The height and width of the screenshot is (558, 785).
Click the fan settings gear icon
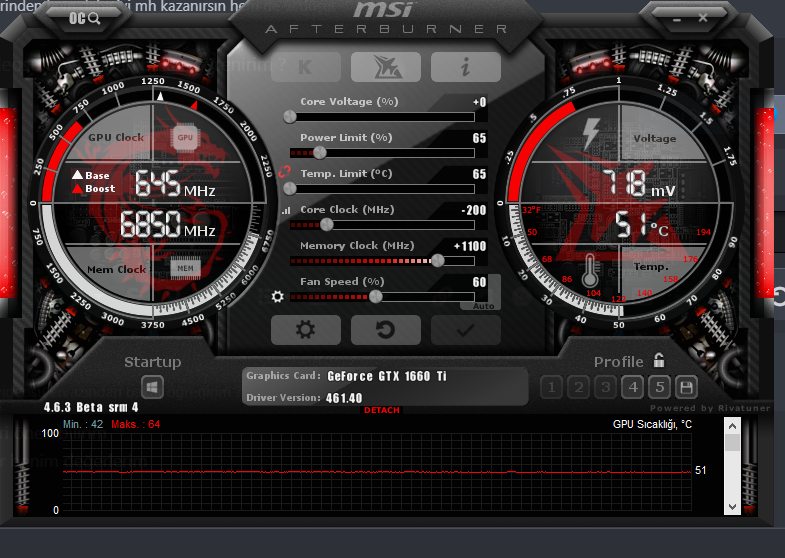click(277, 297)
